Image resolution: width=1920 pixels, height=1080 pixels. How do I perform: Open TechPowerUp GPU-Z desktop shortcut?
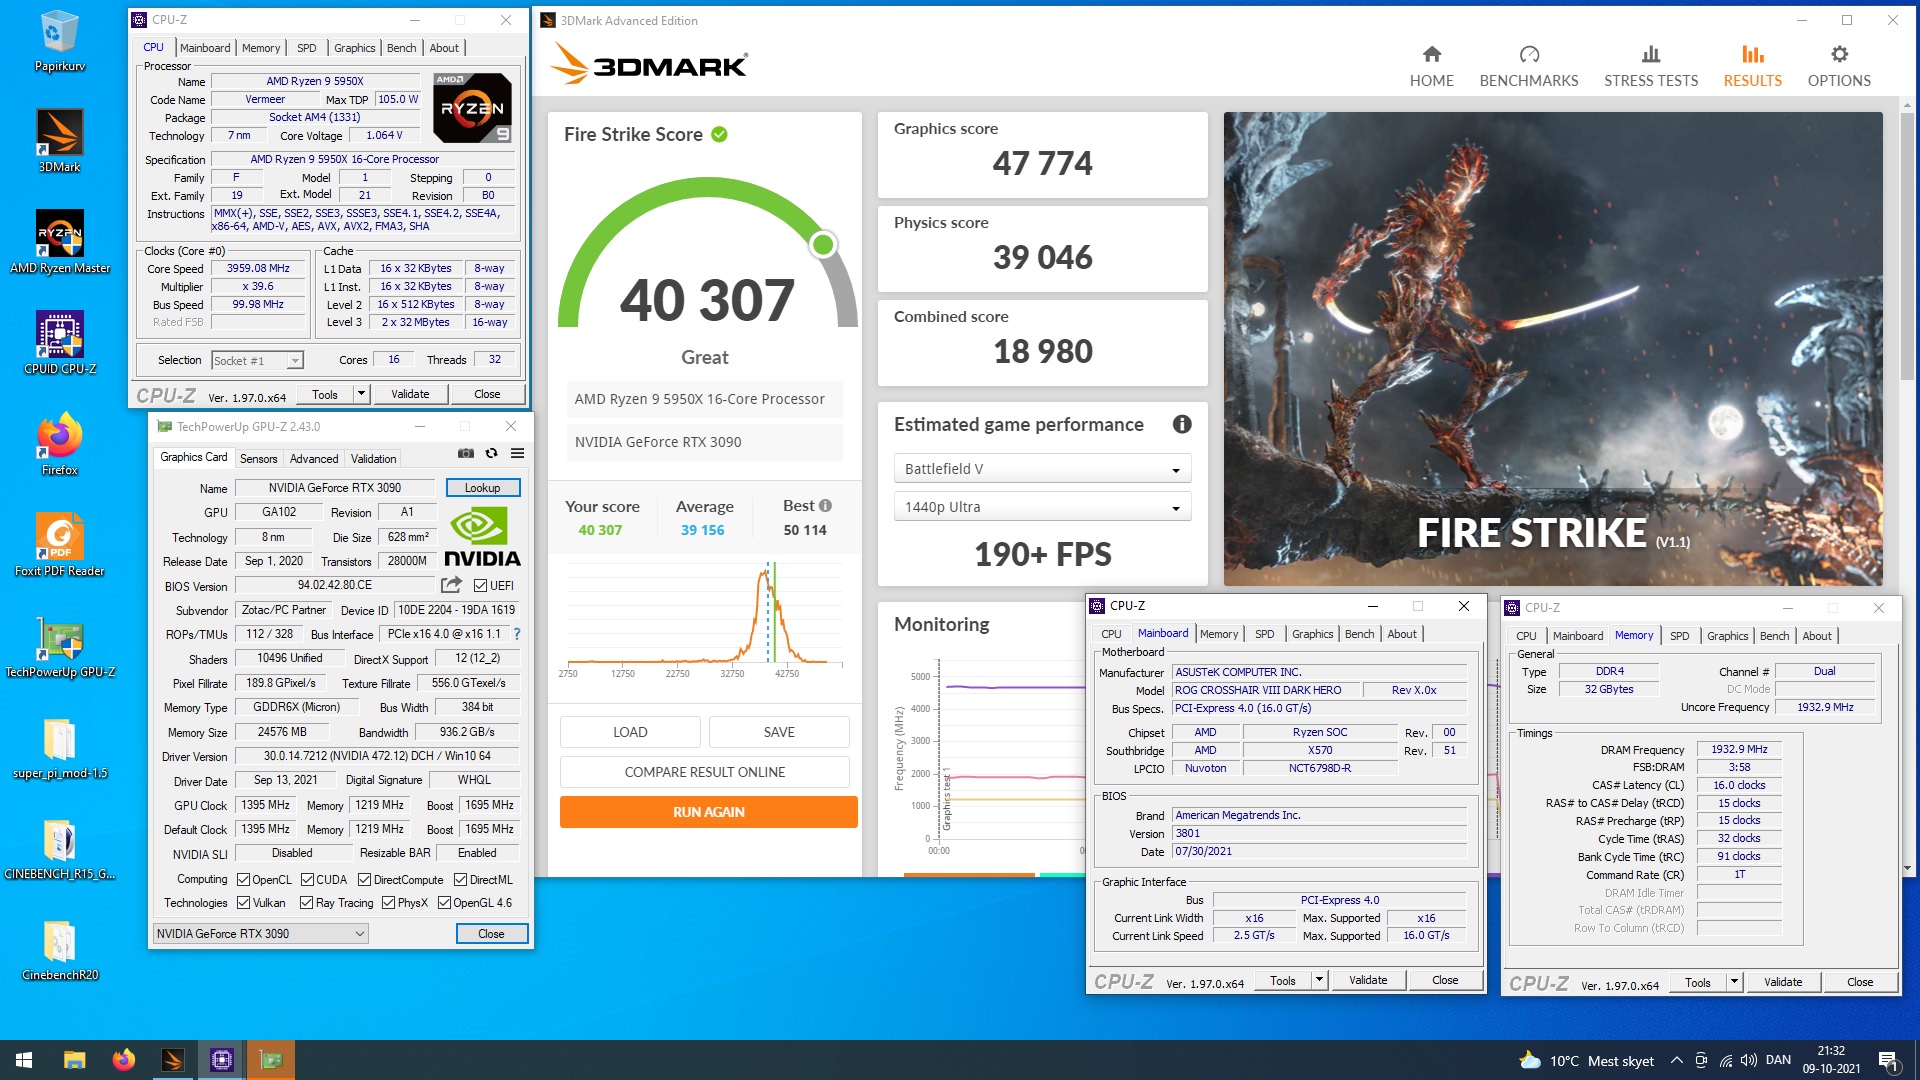click(x=59, y=645)
